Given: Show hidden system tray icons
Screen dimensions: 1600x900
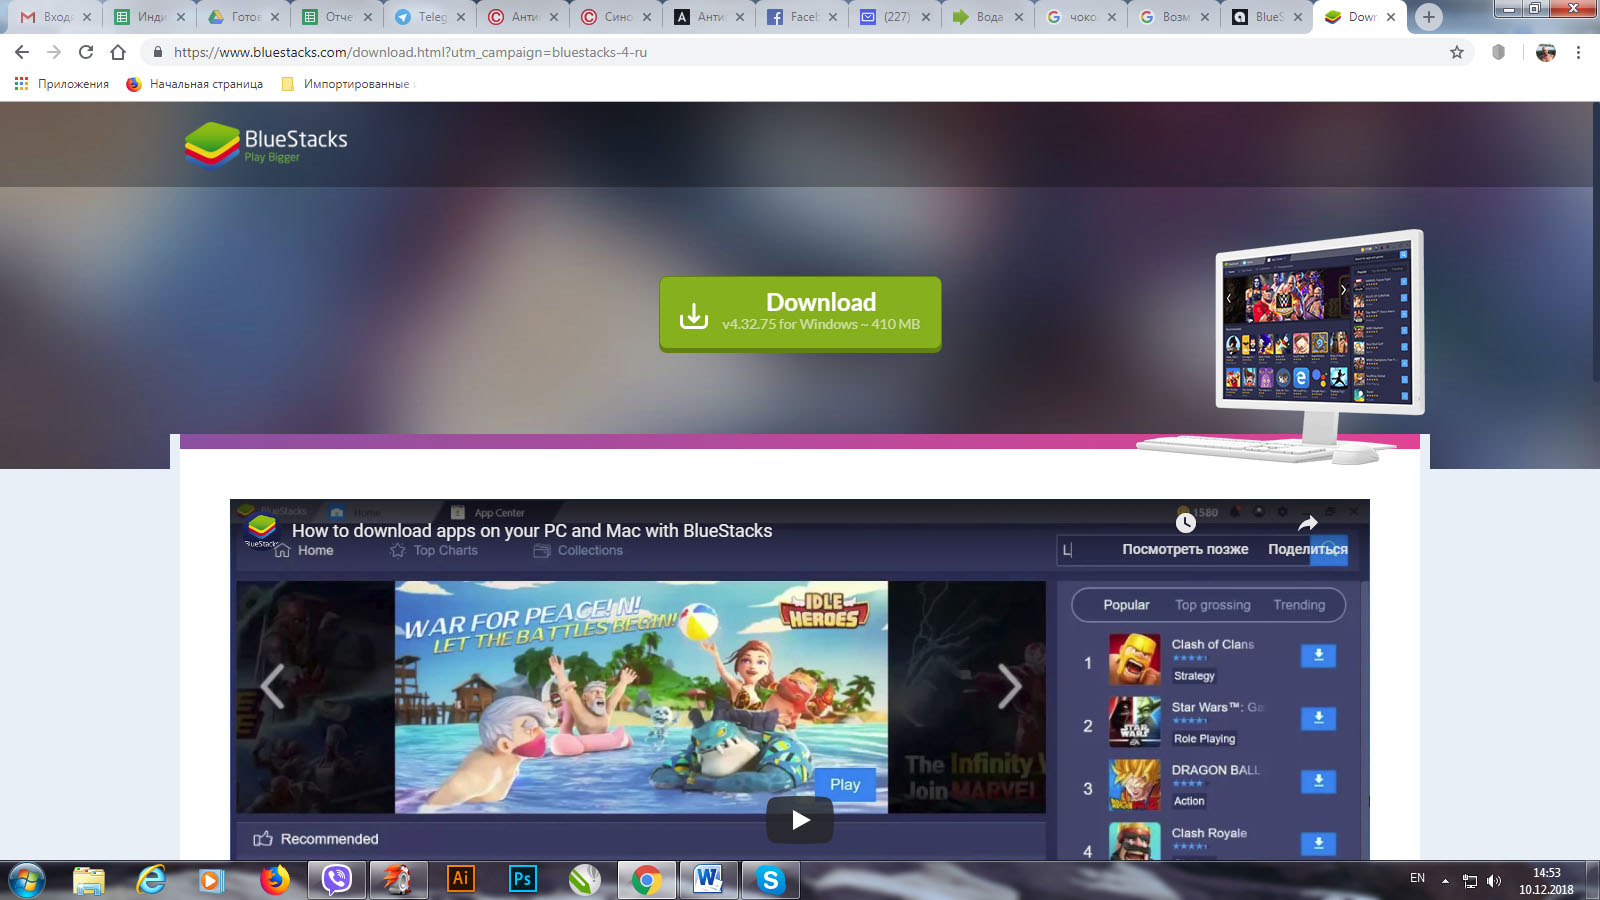Looking at the screenshot, I should pos(1445,881).
